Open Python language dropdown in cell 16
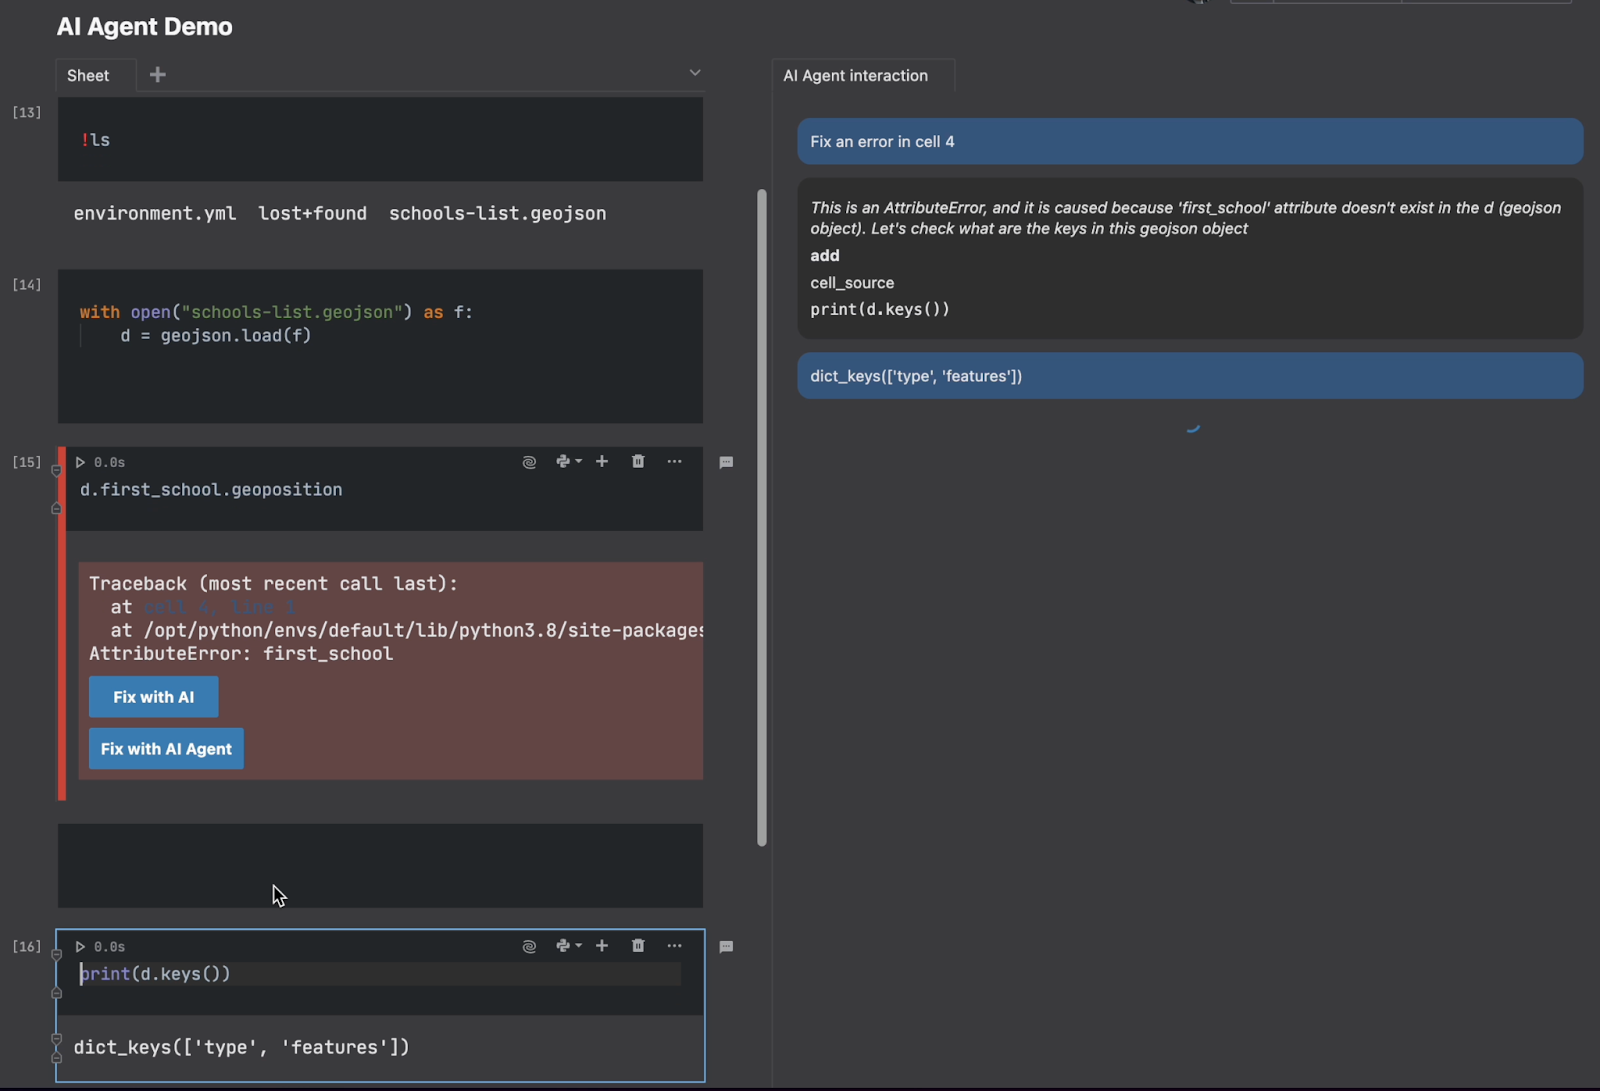This screenshot has height=1091, width=1600. [x=568, y=945]
